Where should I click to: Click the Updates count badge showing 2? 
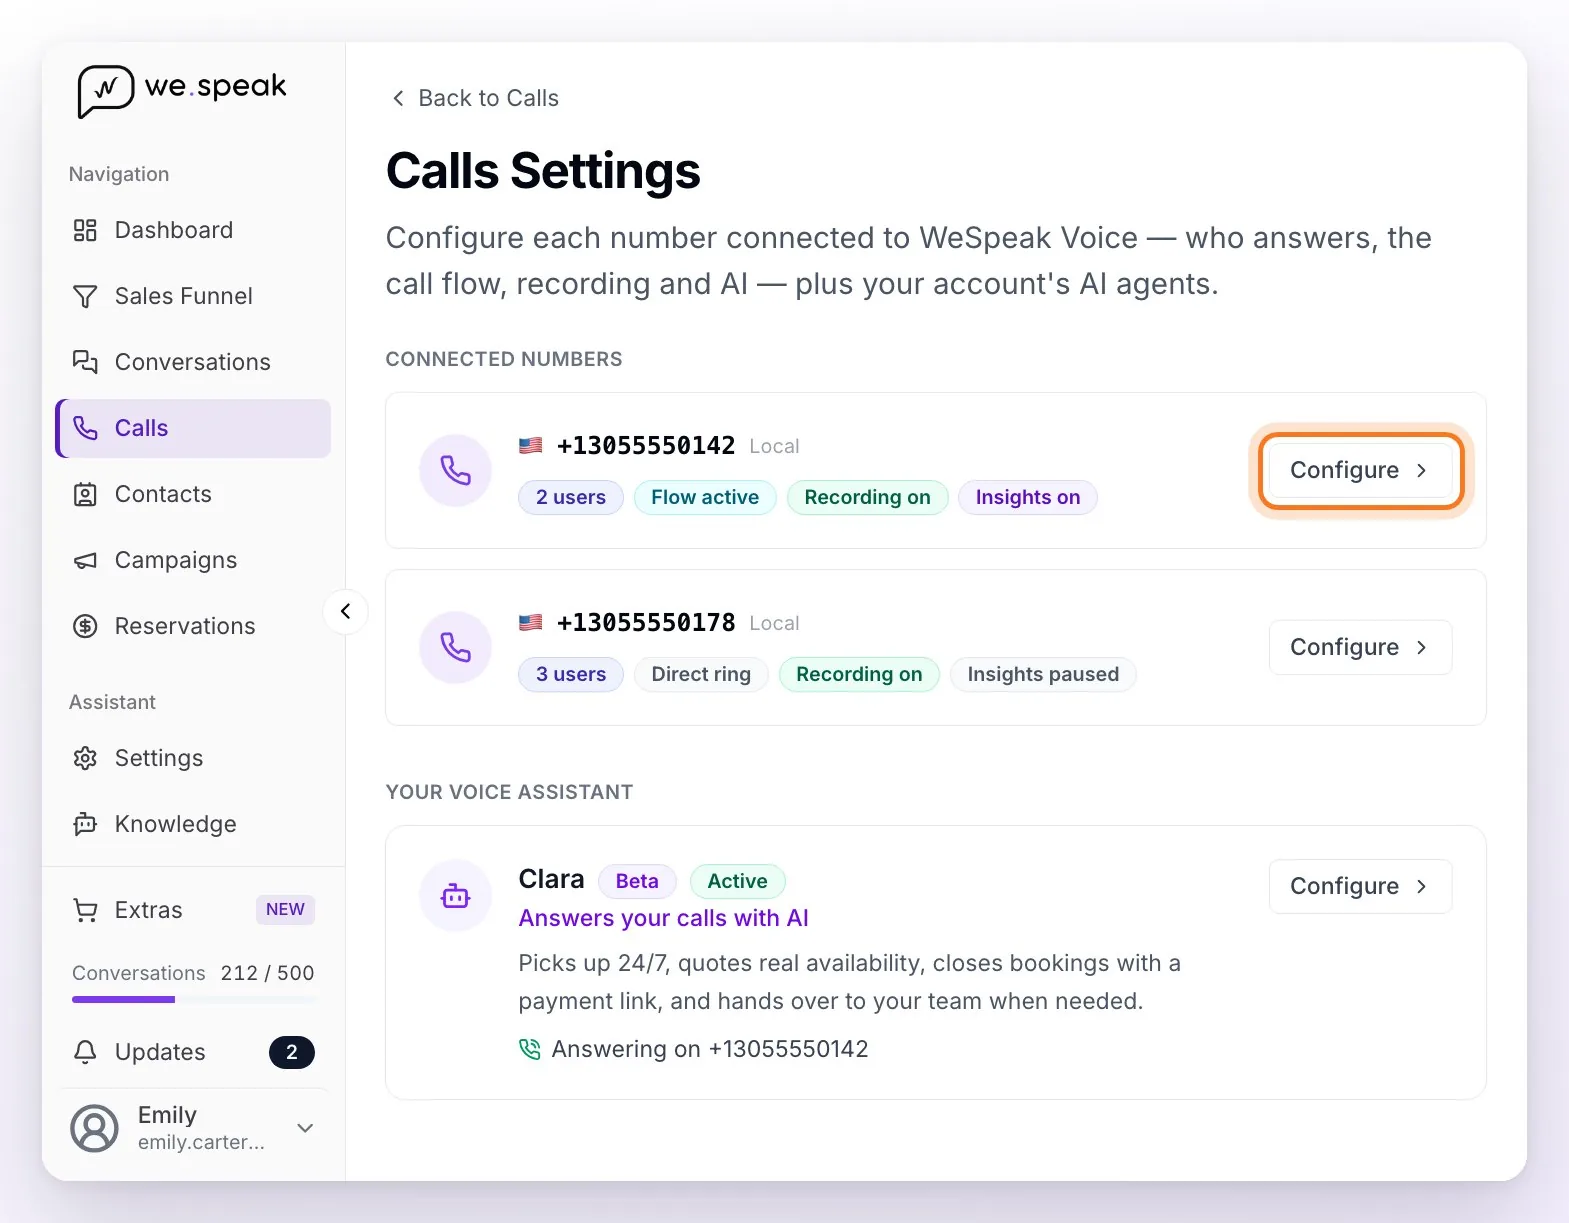(x=292, y=1052)
